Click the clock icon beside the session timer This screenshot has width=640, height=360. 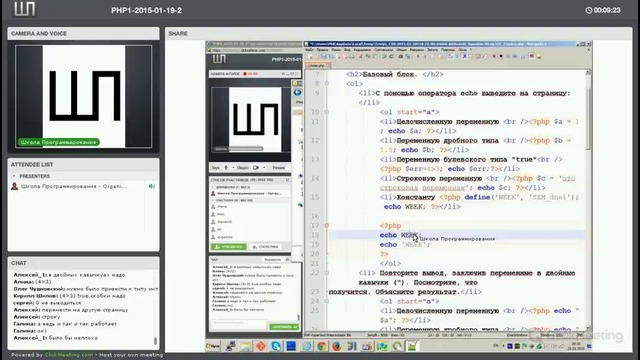pos(589,10)
